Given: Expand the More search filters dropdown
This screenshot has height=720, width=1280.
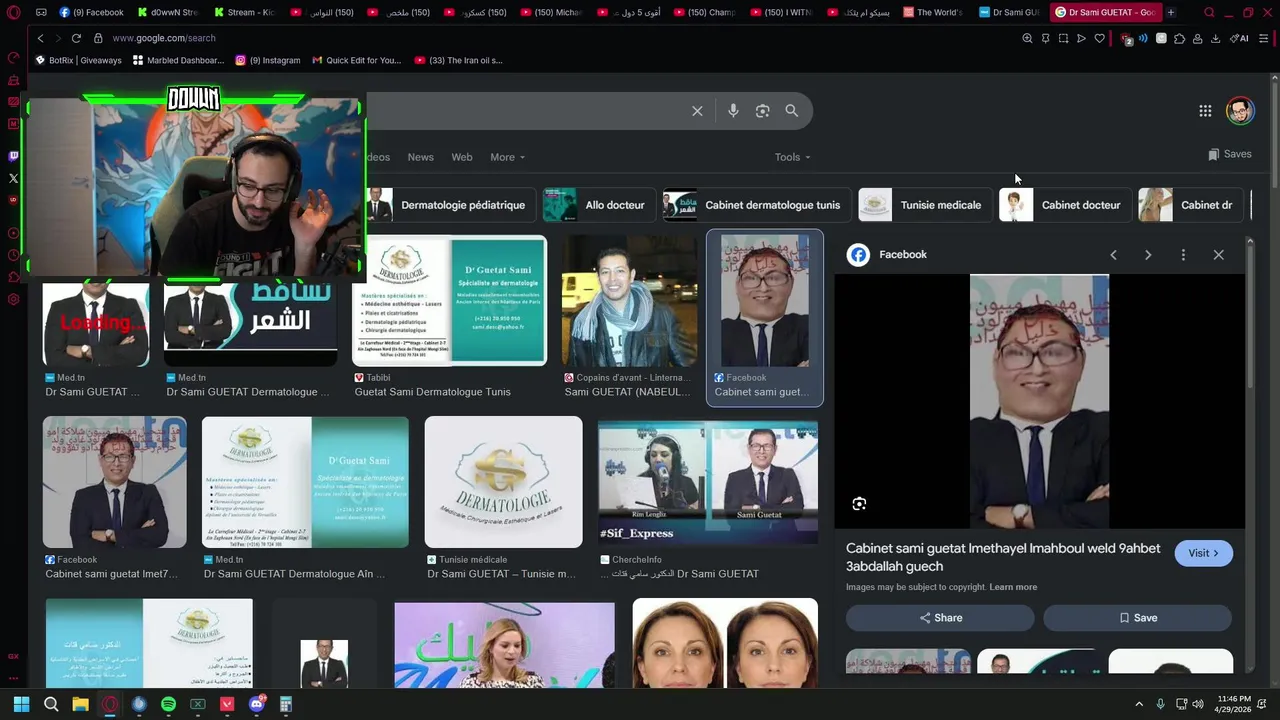Looking at the screenshot, I should click(x=507, y=157).
